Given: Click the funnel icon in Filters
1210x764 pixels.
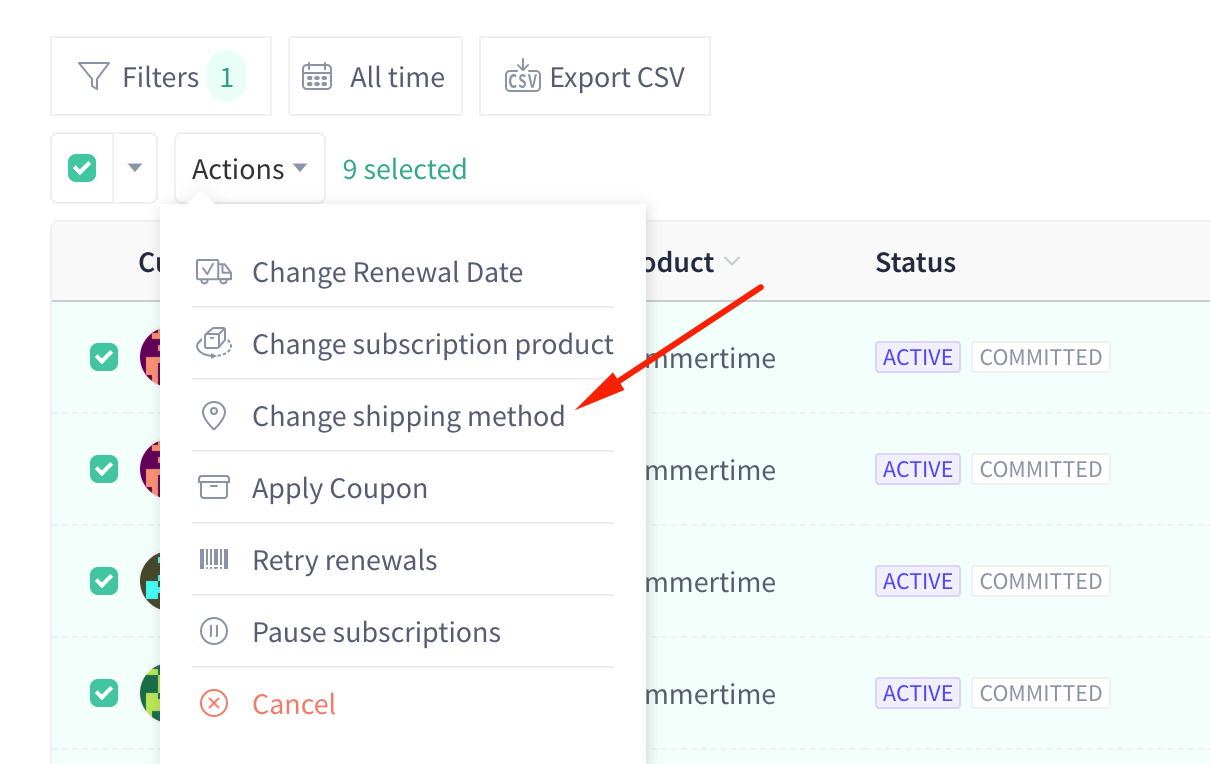Looking at the screenshot, I should tap(93, 77).
